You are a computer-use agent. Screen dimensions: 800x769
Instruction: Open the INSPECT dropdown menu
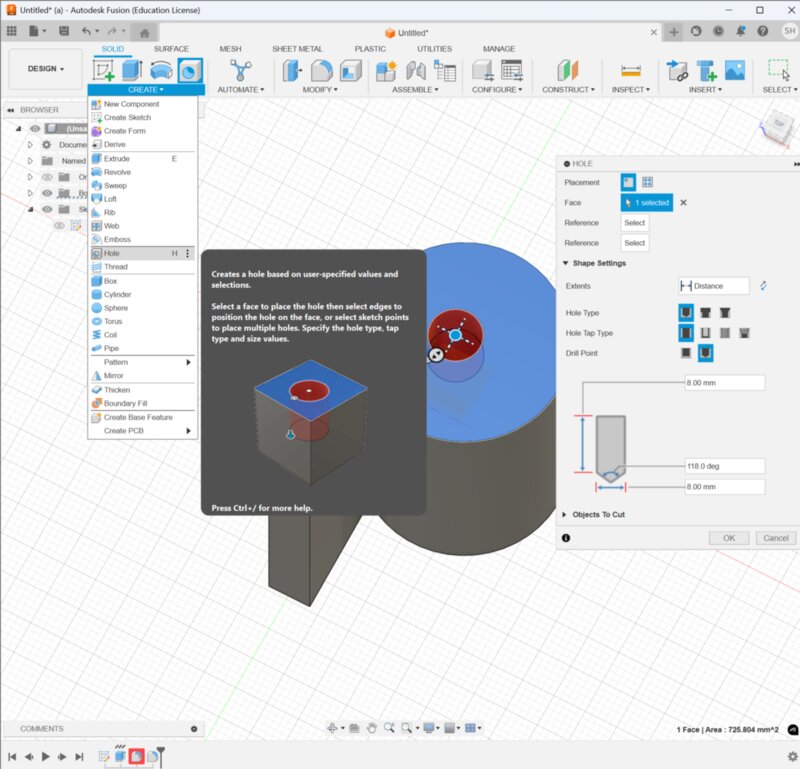coord(631,89)
